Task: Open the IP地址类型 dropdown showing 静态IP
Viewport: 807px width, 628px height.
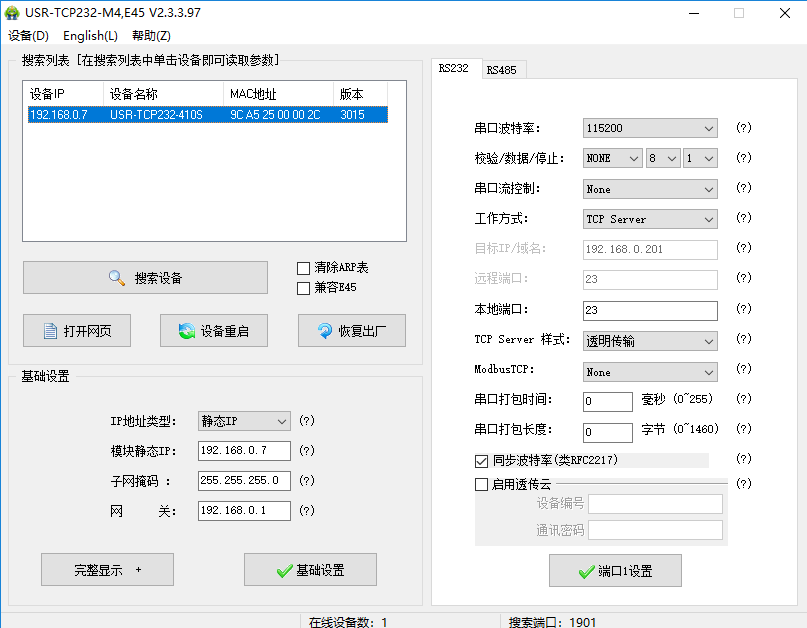Action: pos(244,421)
